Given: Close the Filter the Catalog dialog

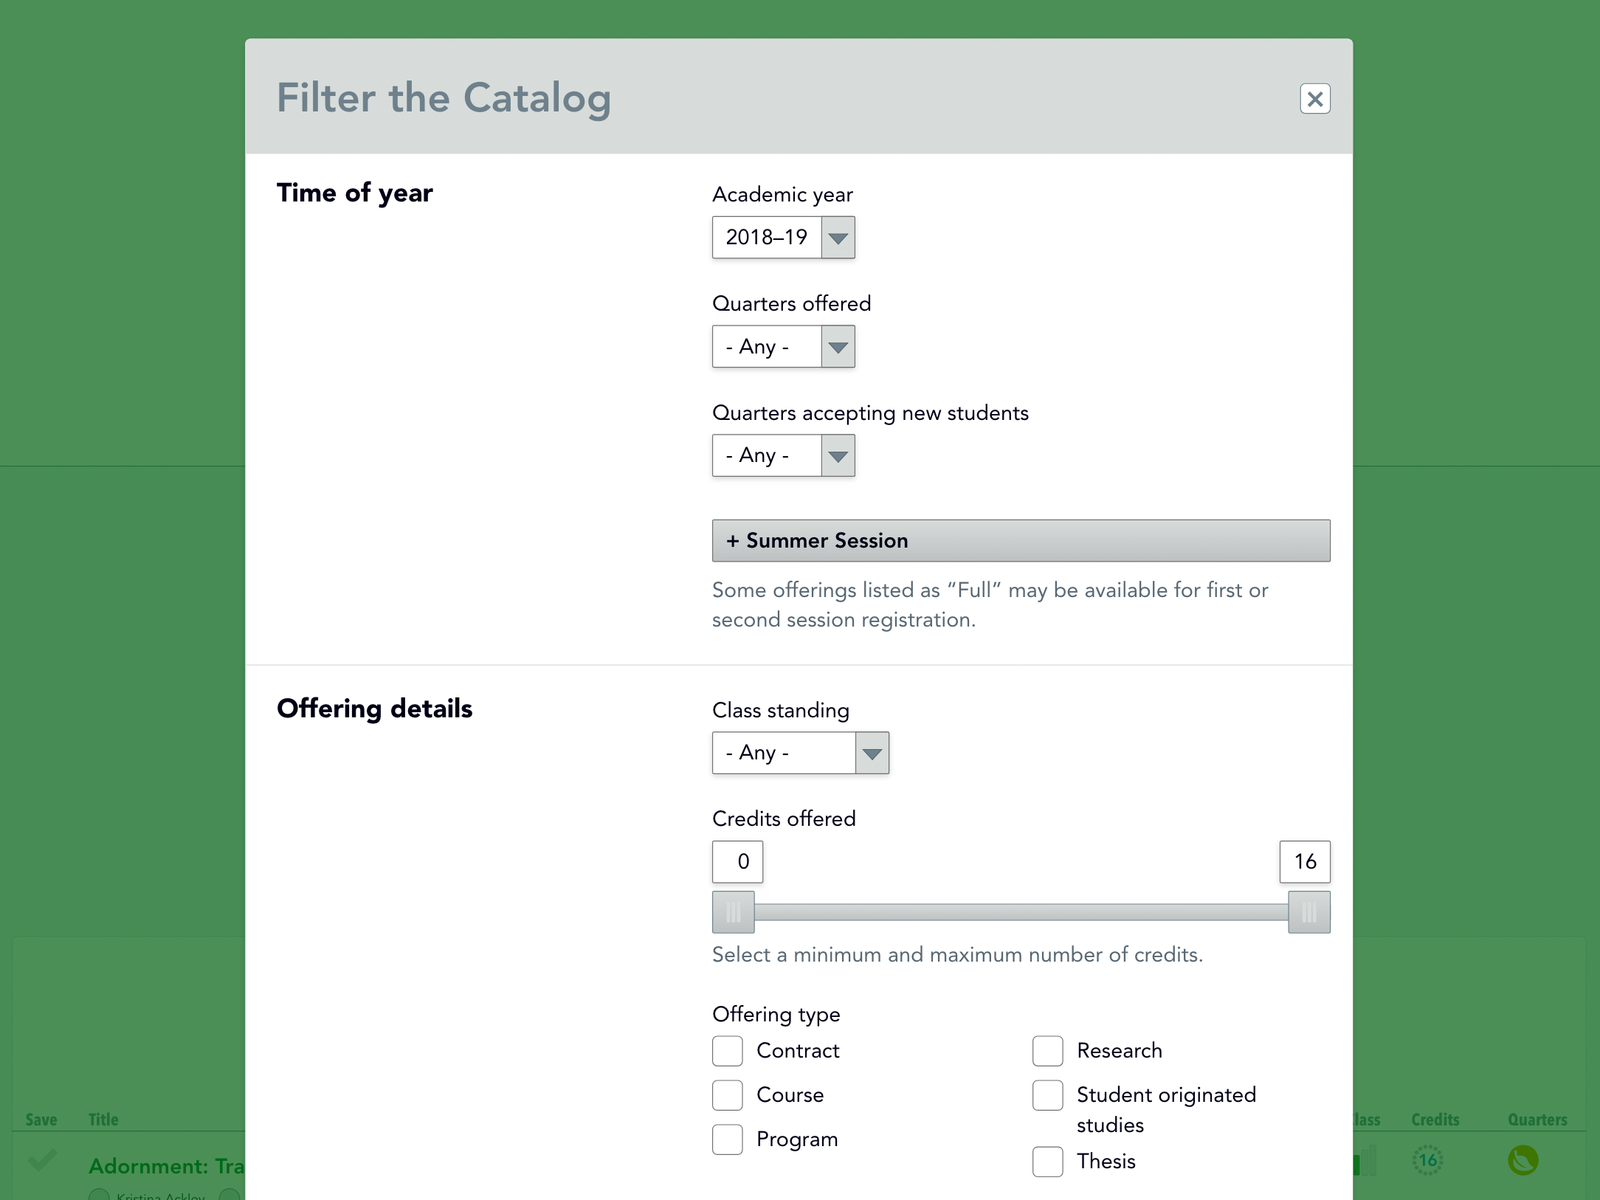Looking at the screenshot, I should click(1315, 99).
